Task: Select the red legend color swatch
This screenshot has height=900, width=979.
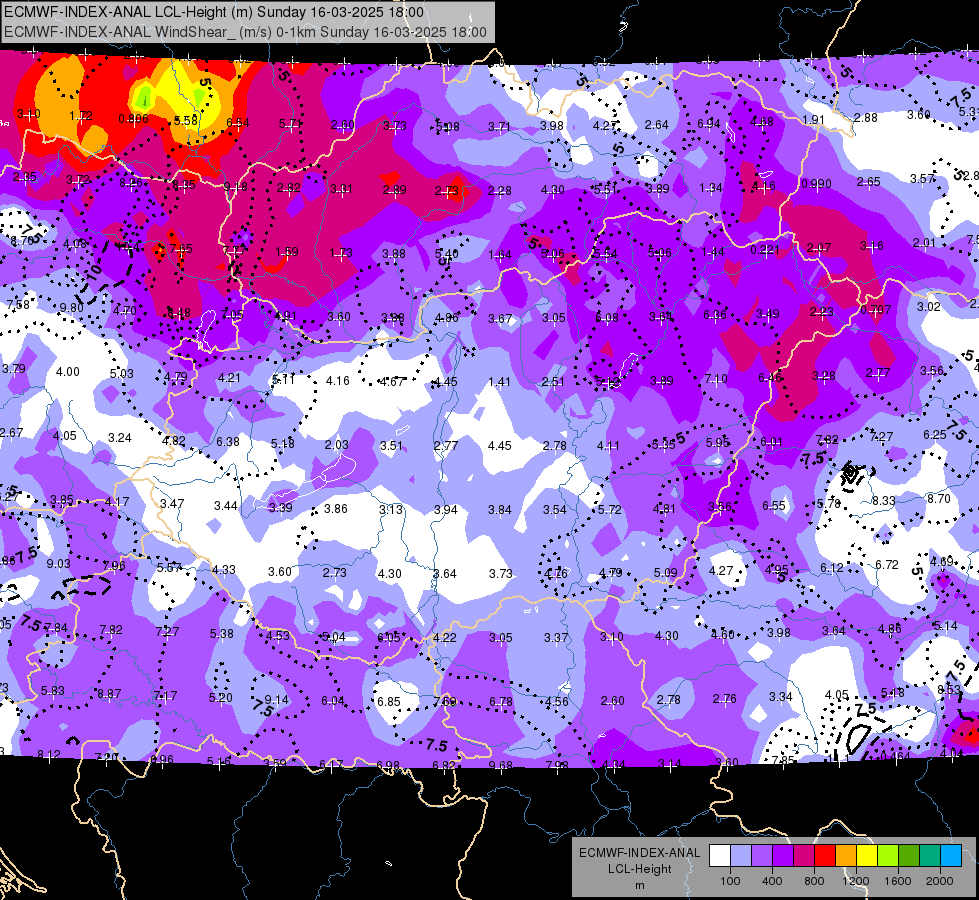Action: click(825, 856)
